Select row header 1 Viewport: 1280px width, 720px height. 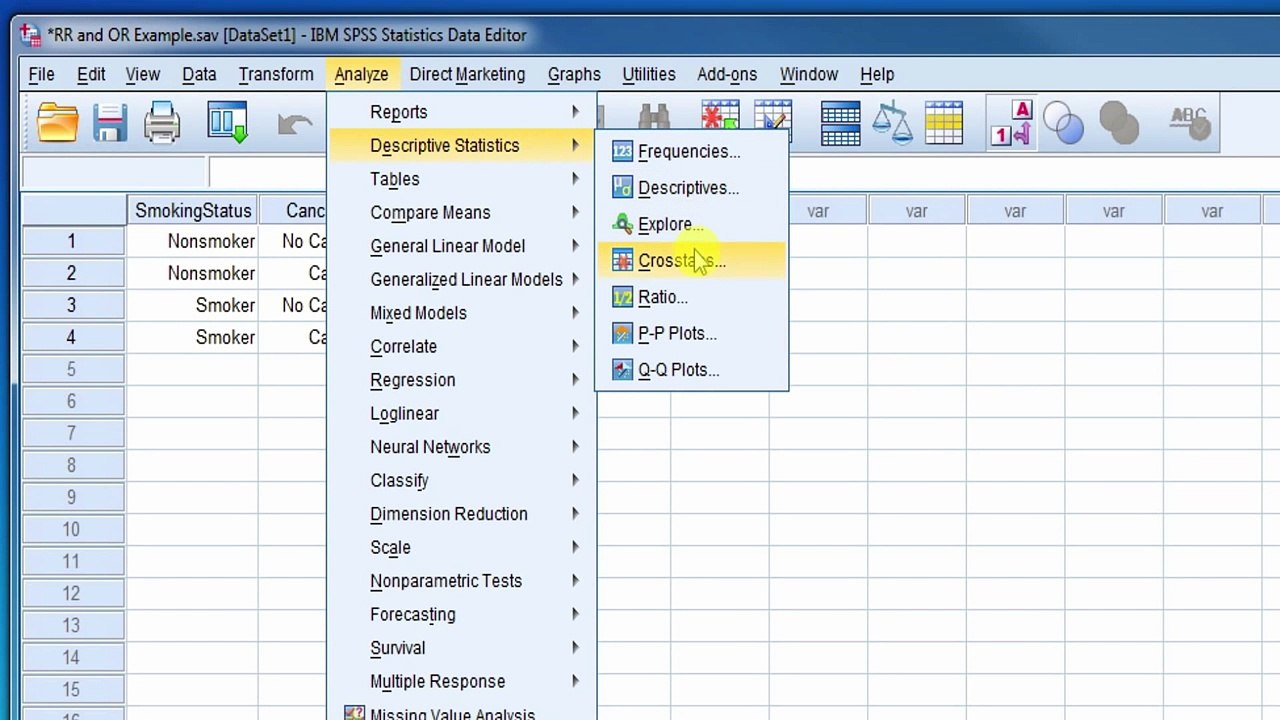click(72, 241)
